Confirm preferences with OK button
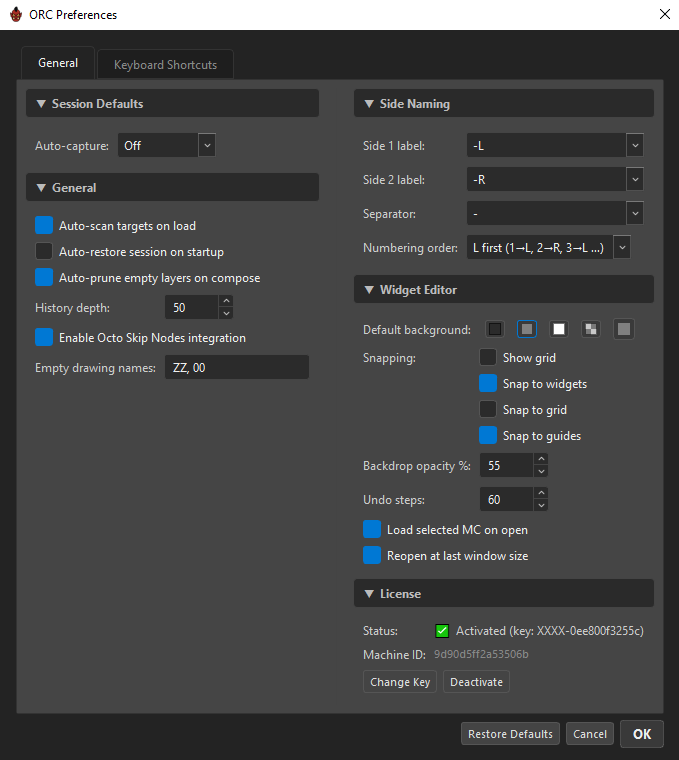Screen dimensions: 679x760 pyautogui.click(x=642, y=734)
